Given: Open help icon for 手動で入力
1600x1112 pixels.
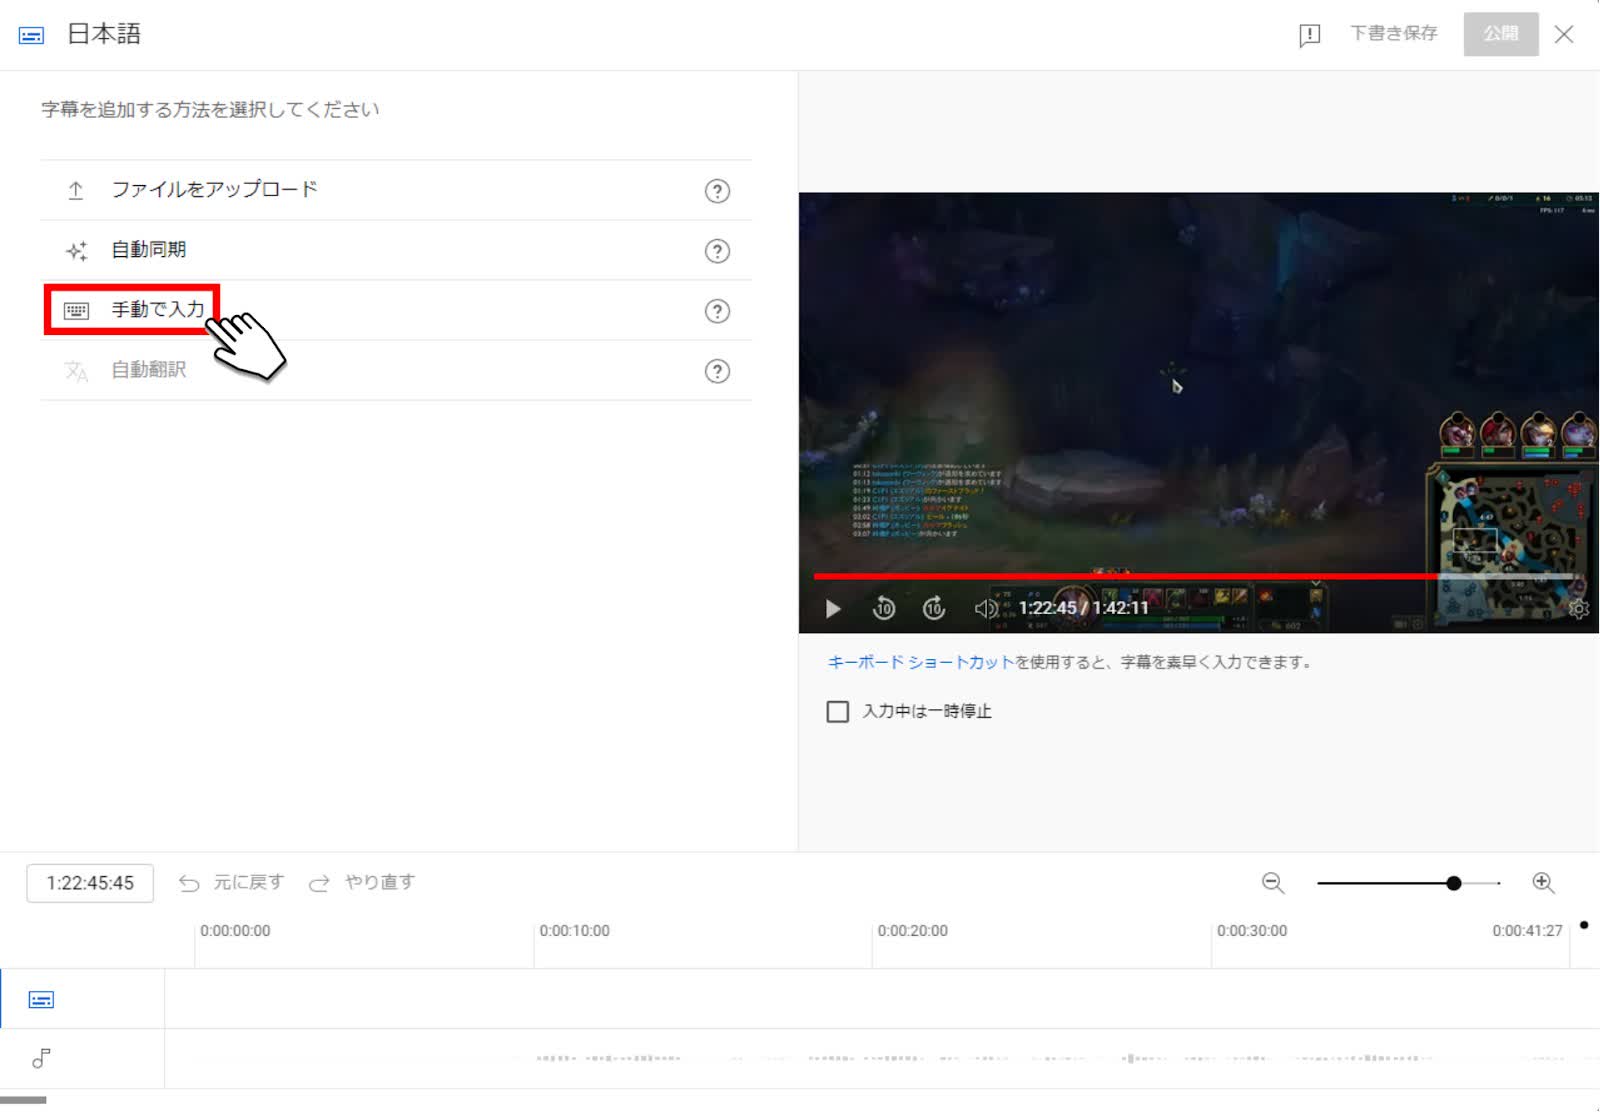Looking at the screenshot, I should tap(717, 311).
